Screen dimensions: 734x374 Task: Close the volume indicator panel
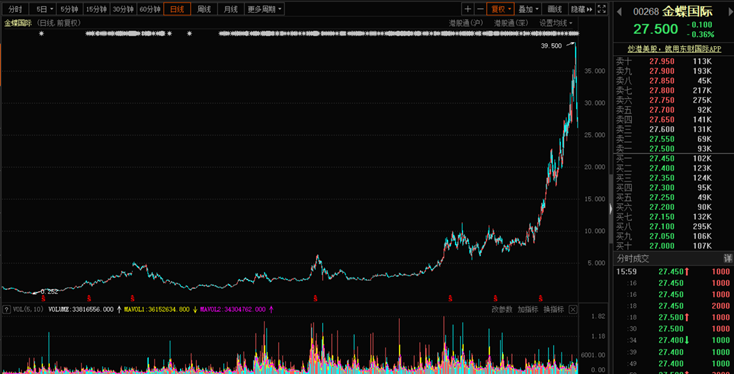point(573,309)
